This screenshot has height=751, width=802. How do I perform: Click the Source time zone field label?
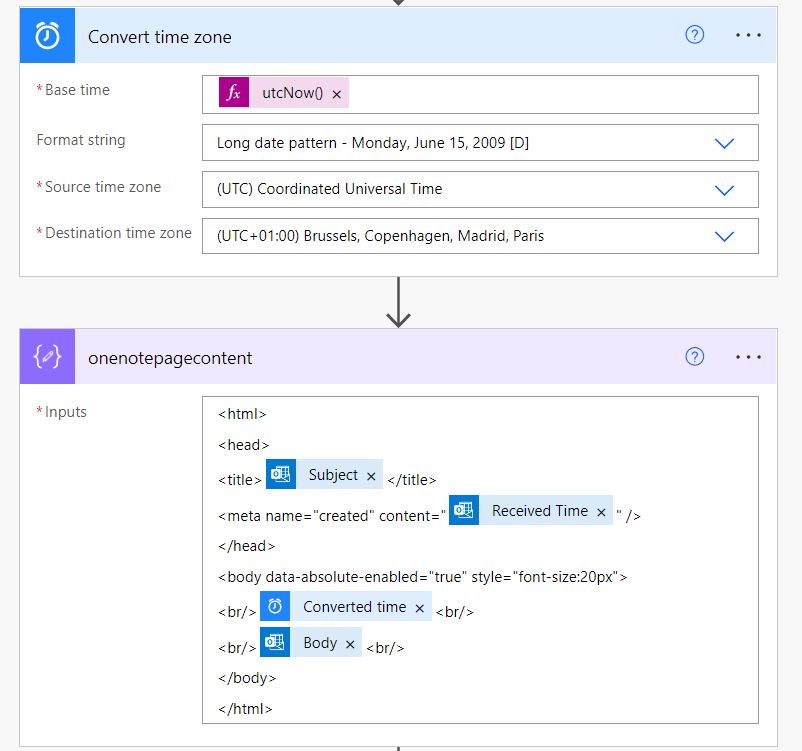103,187
